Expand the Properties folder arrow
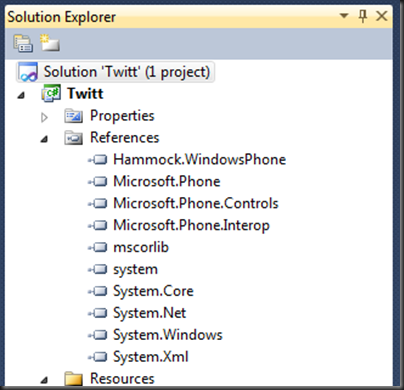The width and height of the screenshot is (404, 390). tap(44, 117)
